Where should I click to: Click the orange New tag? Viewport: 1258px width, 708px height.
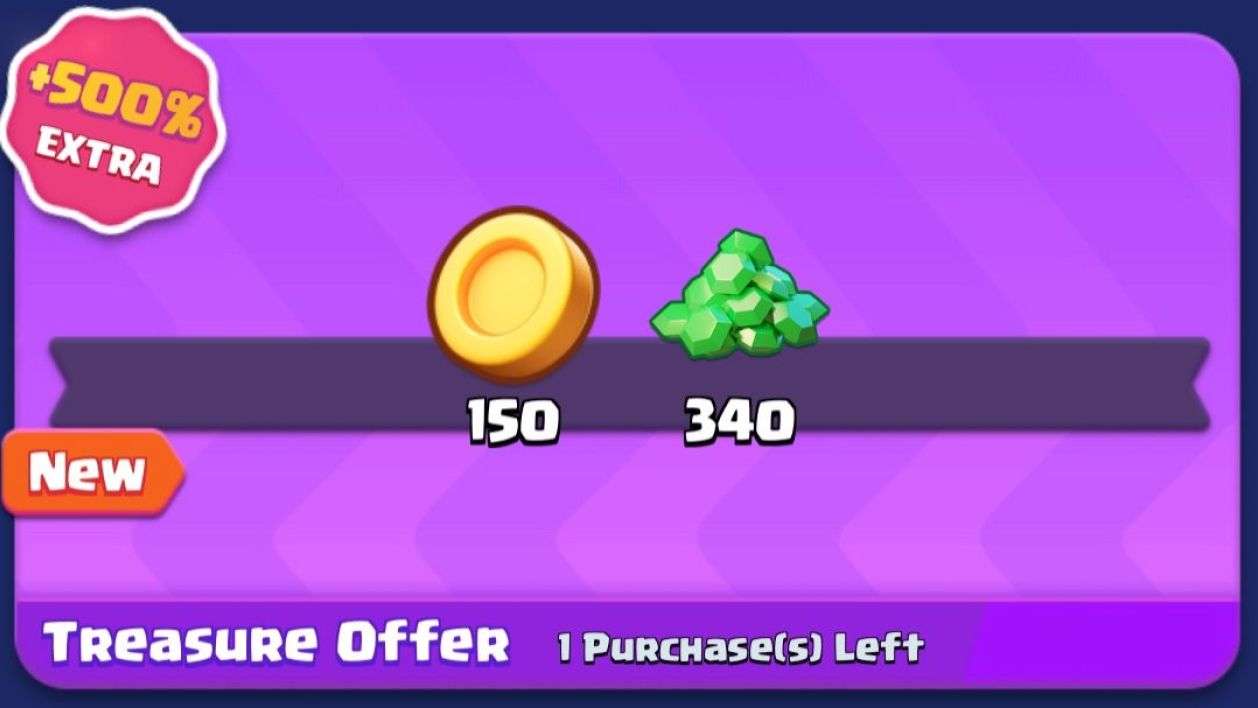tap(92, 472)
